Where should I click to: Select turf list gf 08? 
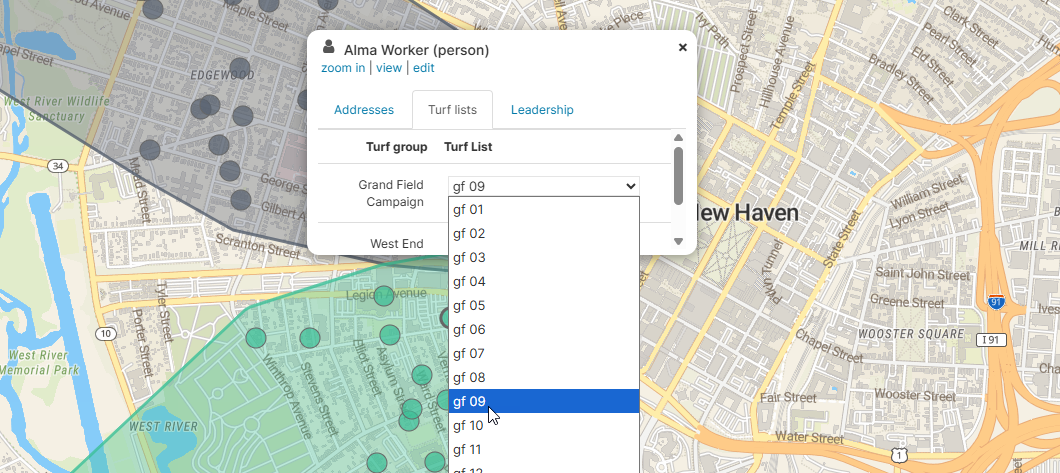coord(544,378)
